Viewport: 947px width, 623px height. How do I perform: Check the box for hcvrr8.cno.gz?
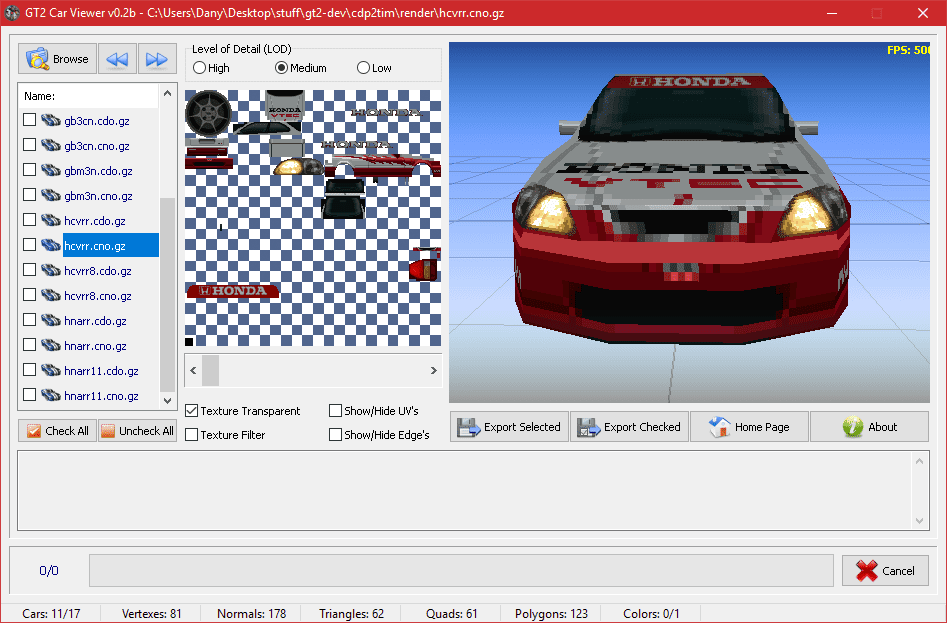pos(29,295)
